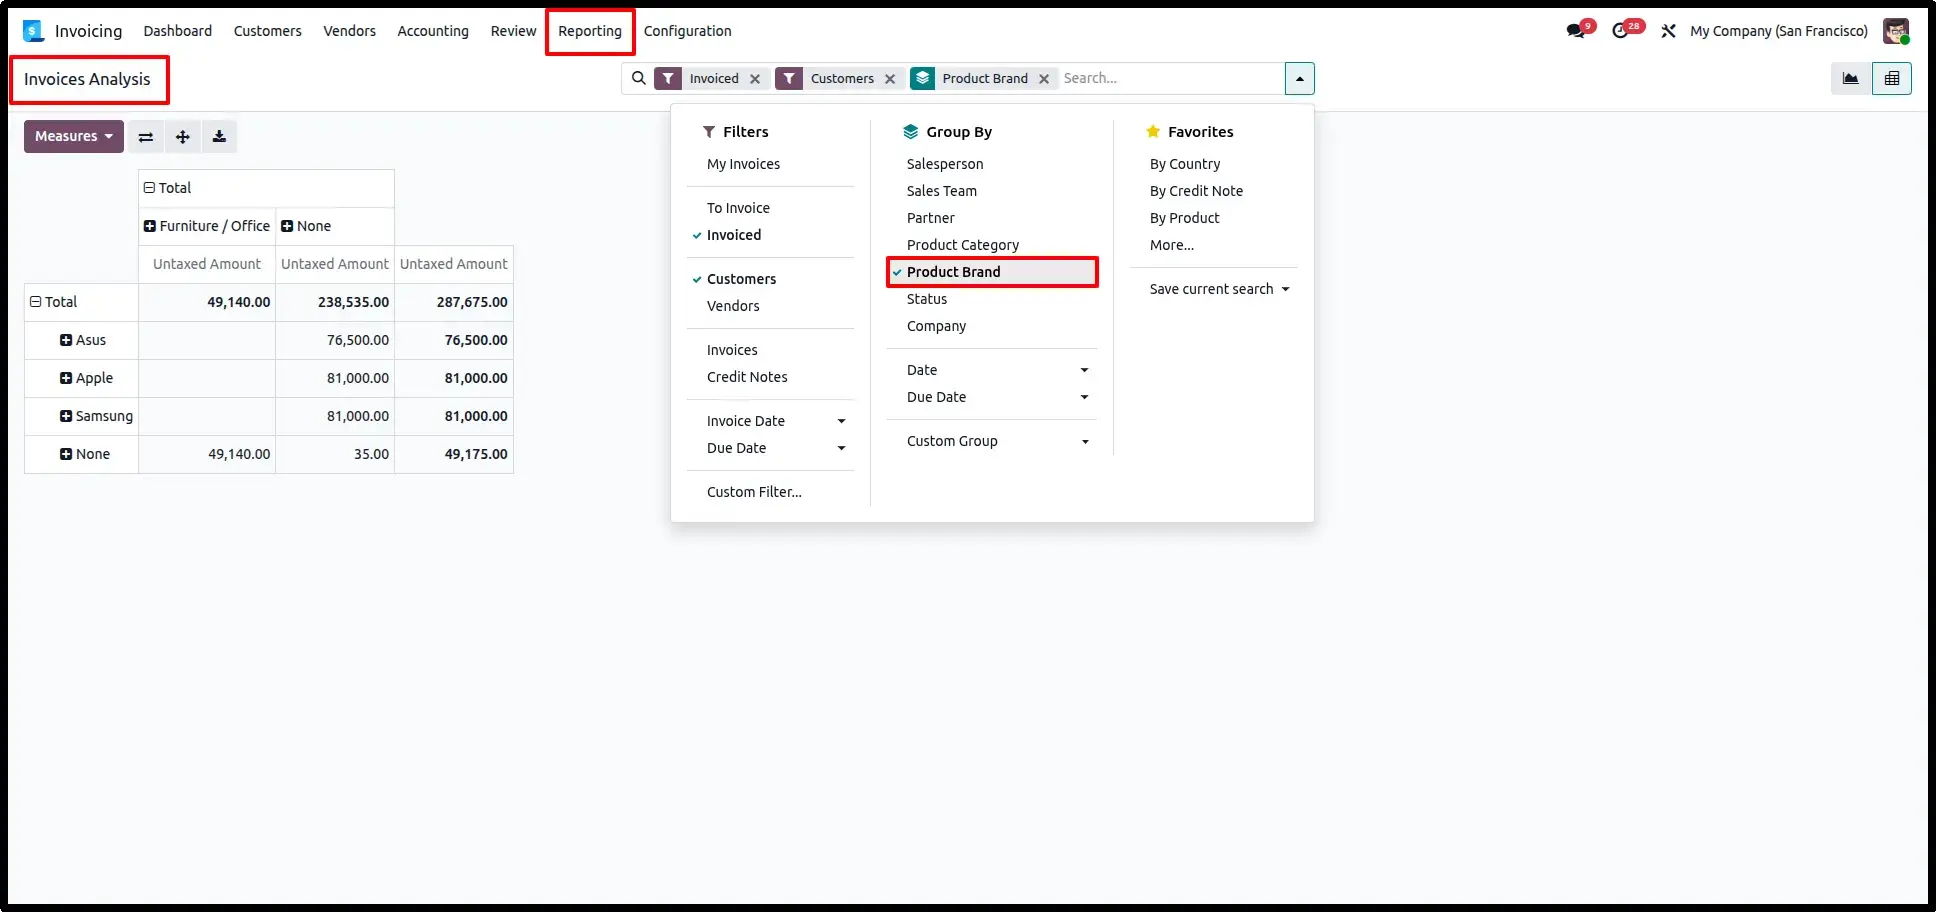1938x912 pixels.
Task: Open the Customers menu
Action: pyautogui.click(x=268, y=31)
